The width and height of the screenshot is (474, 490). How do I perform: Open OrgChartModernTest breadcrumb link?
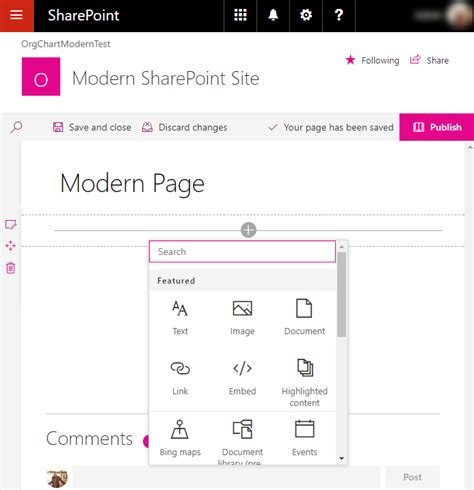66,44
